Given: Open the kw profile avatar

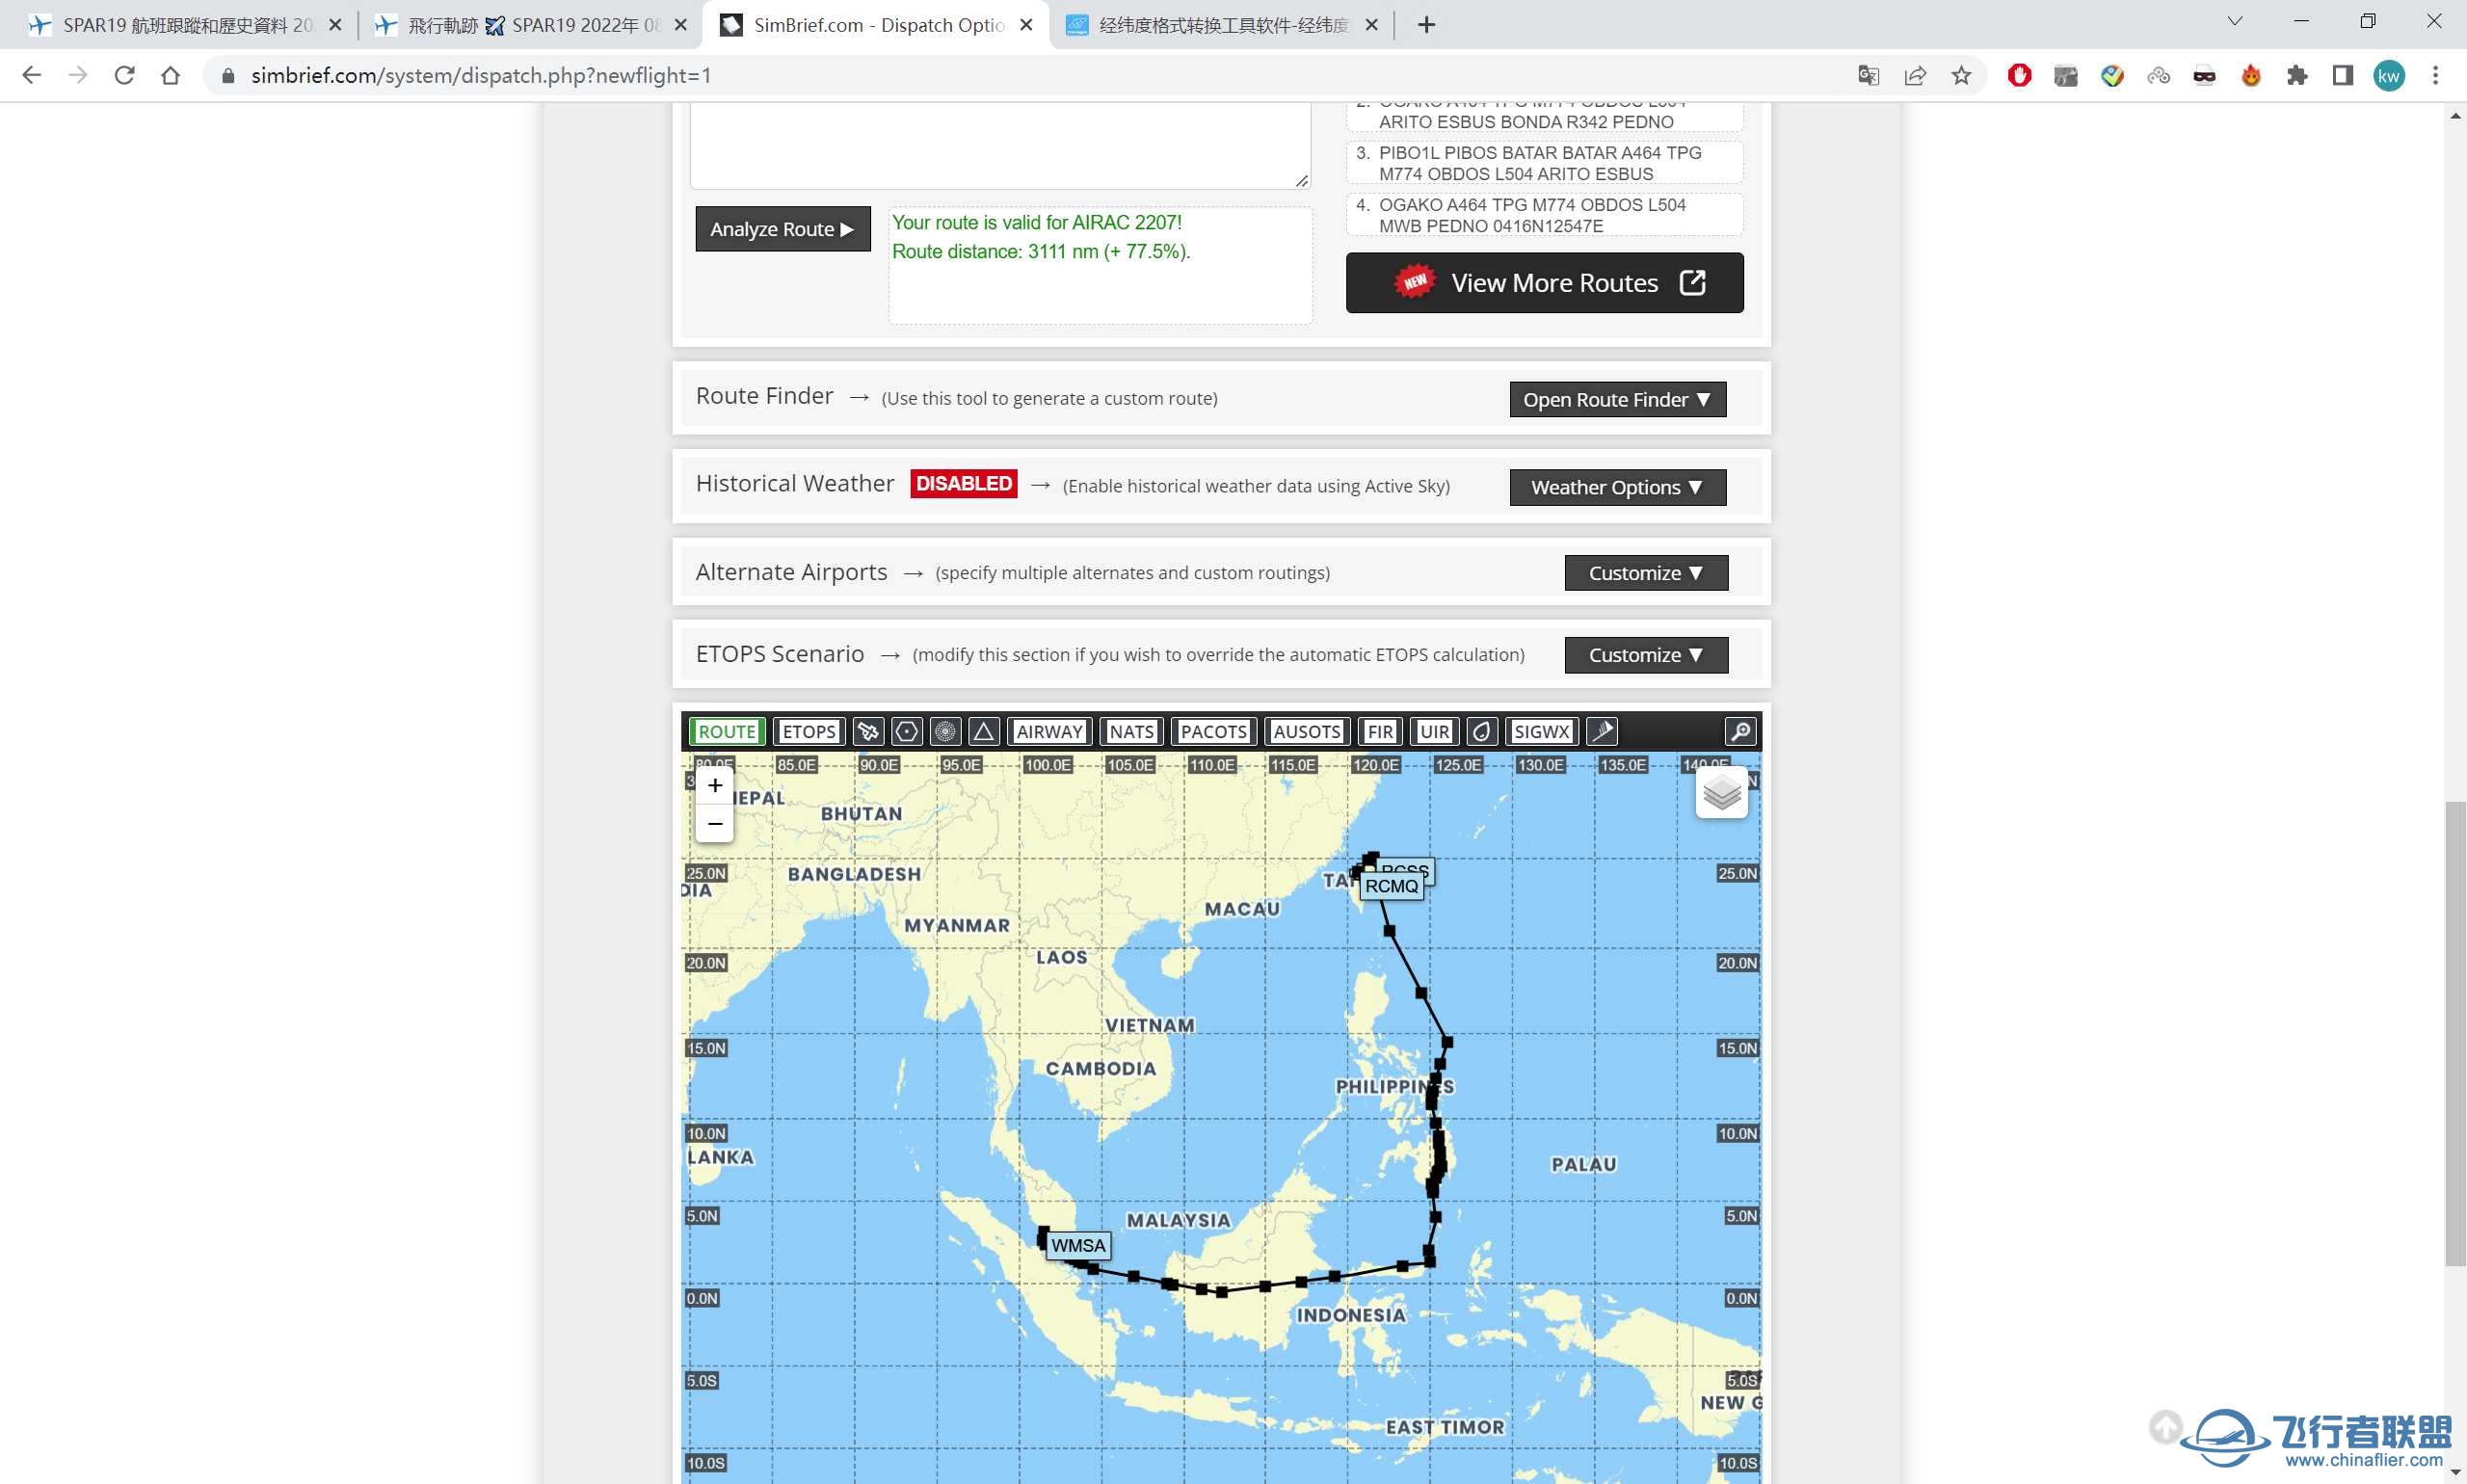Looking at the screenshot, I should [x=2389, y=76].
